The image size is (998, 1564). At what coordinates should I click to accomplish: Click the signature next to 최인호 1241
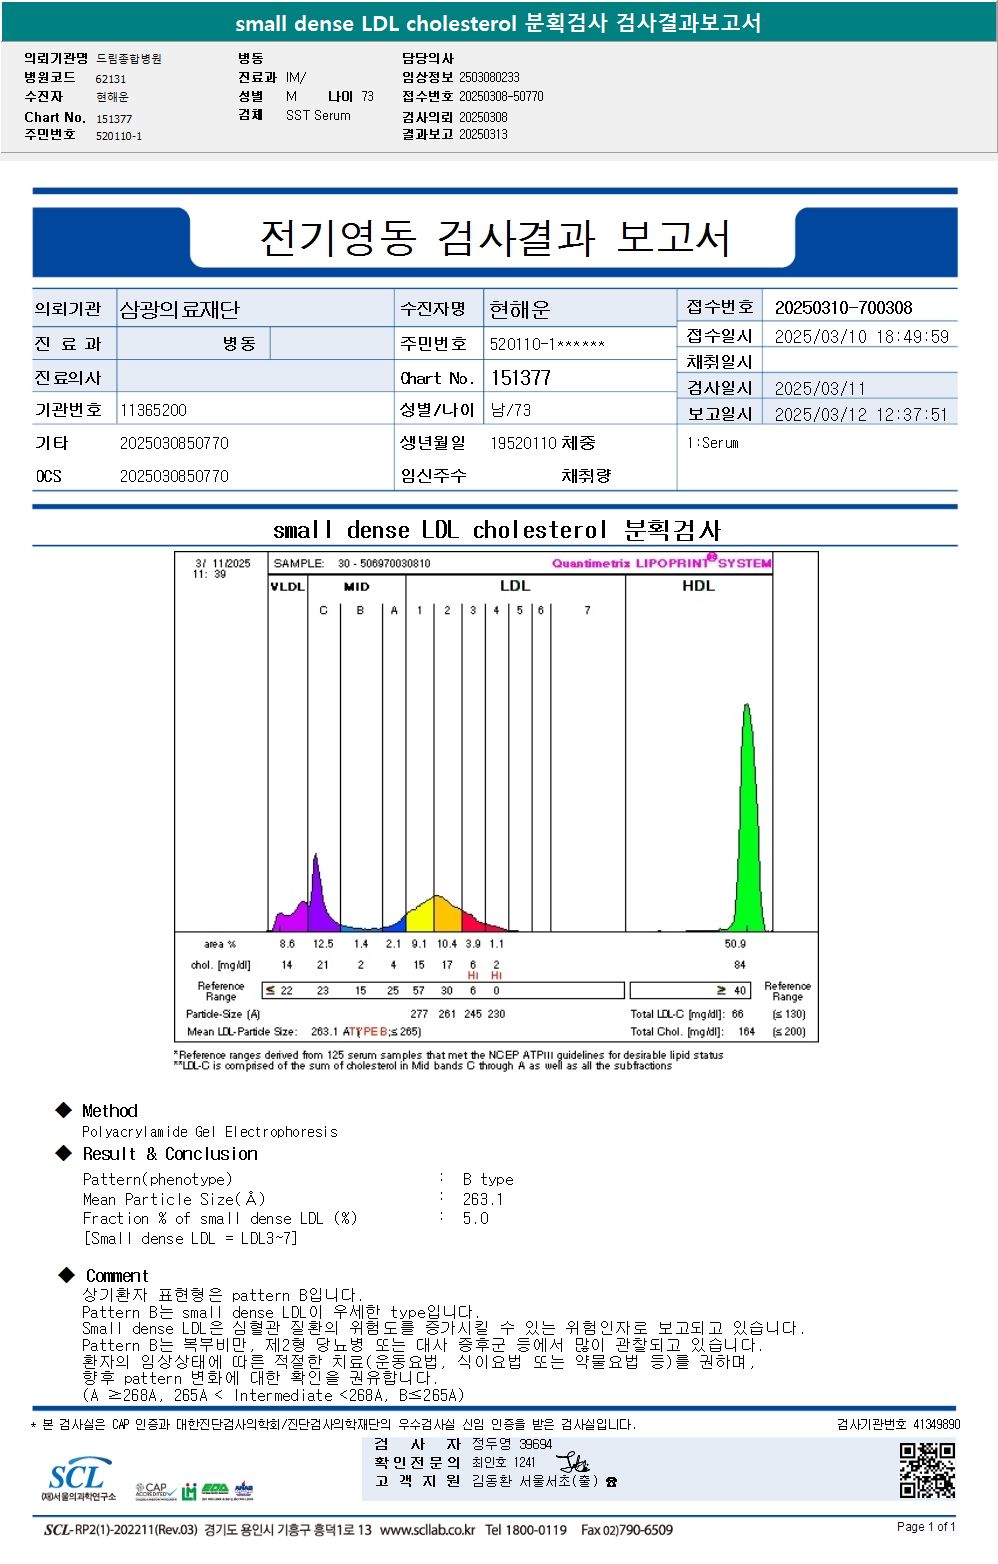572,1462
